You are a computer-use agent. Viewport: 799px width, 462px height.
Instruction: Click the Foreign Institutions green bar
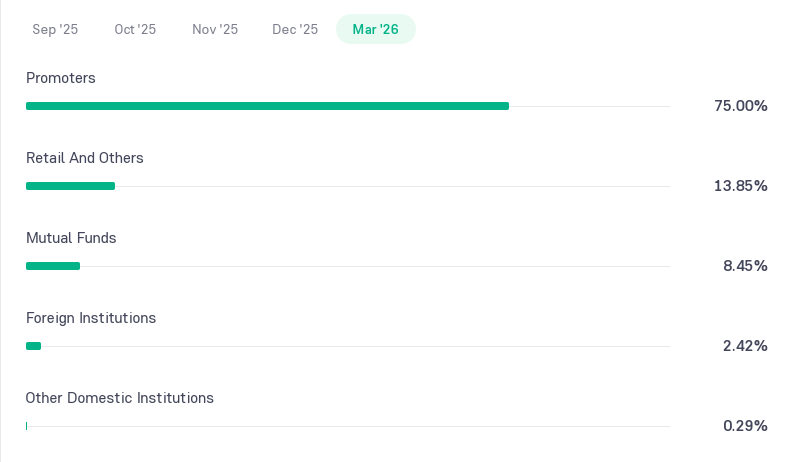(x=34, y=346)
